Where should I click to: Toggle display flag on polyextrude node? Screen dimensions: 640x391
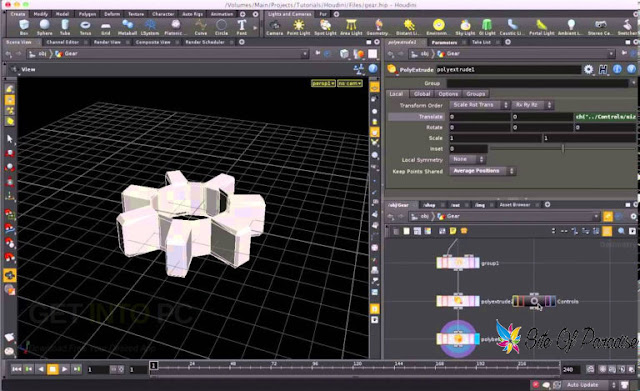coord(476,301)
